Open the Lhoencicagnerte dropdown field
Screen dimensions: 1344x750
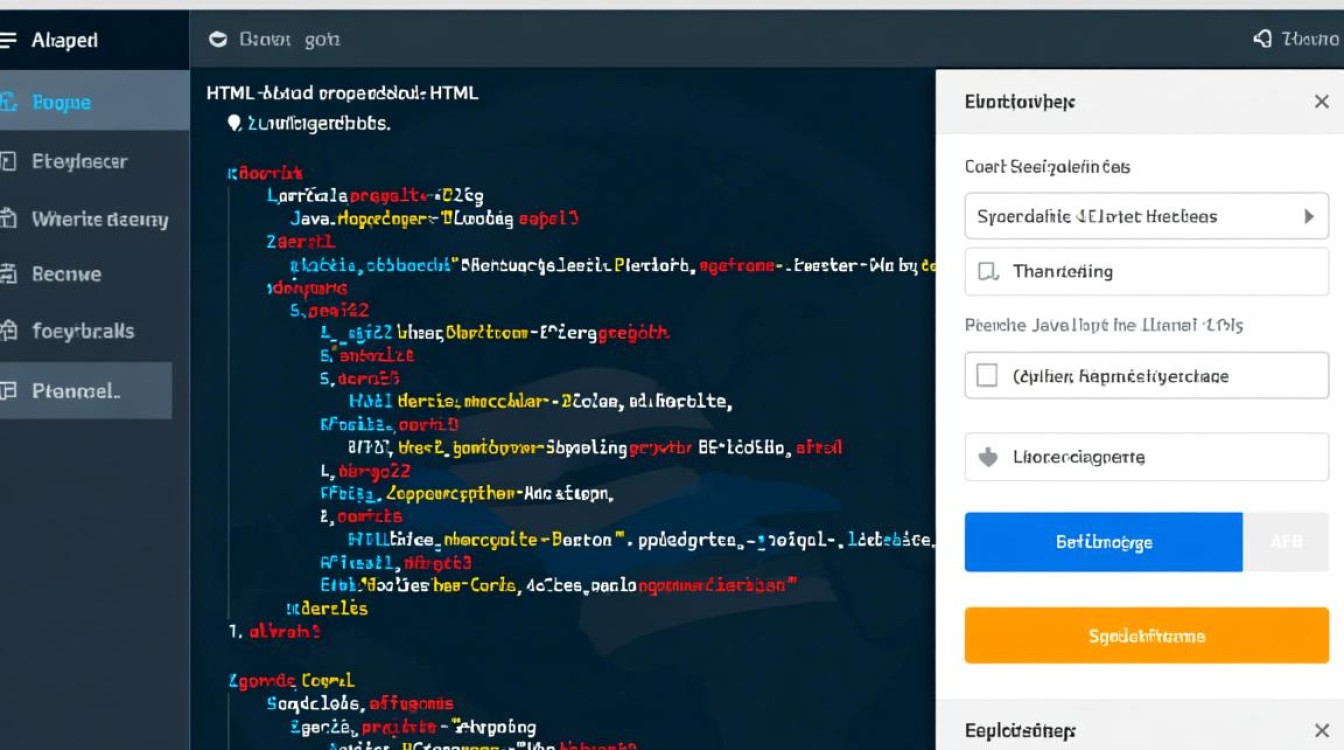(1146, 457)
